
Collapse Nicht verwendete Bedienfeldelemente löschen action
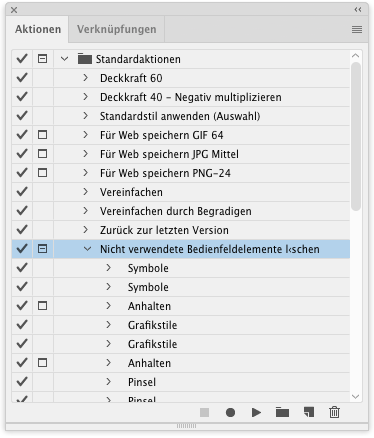[87, 249]
